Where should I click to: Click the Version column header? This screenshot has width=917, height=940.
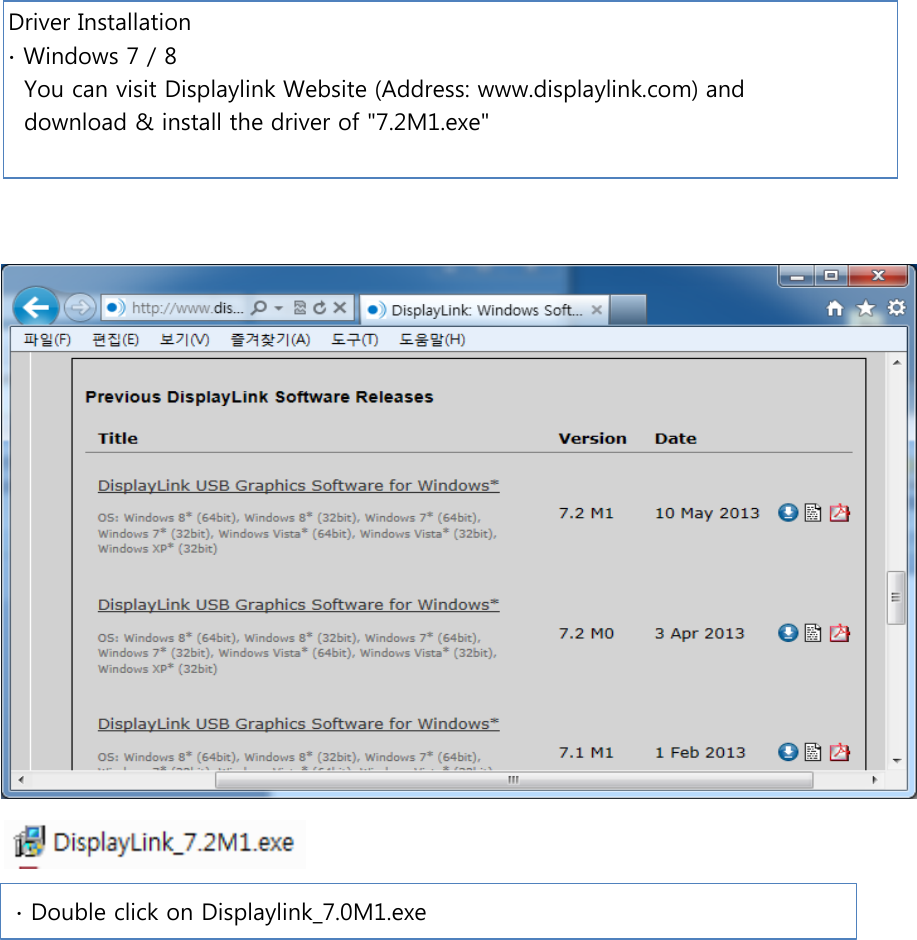coord(592,439)
